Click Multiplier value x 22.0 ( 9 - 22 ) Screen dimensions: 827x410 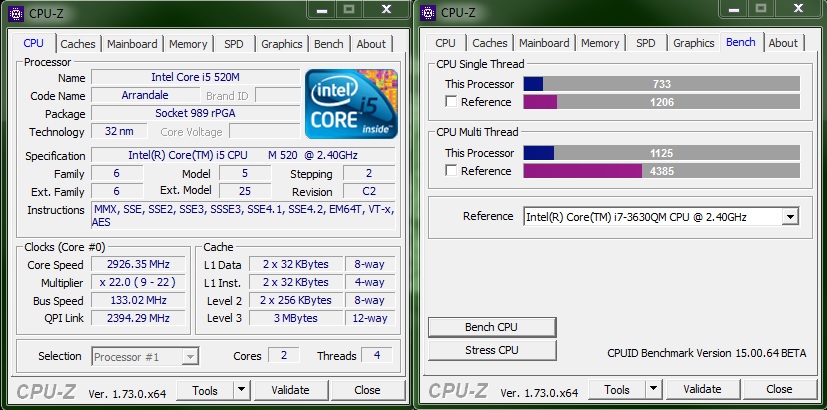[138, 282]
